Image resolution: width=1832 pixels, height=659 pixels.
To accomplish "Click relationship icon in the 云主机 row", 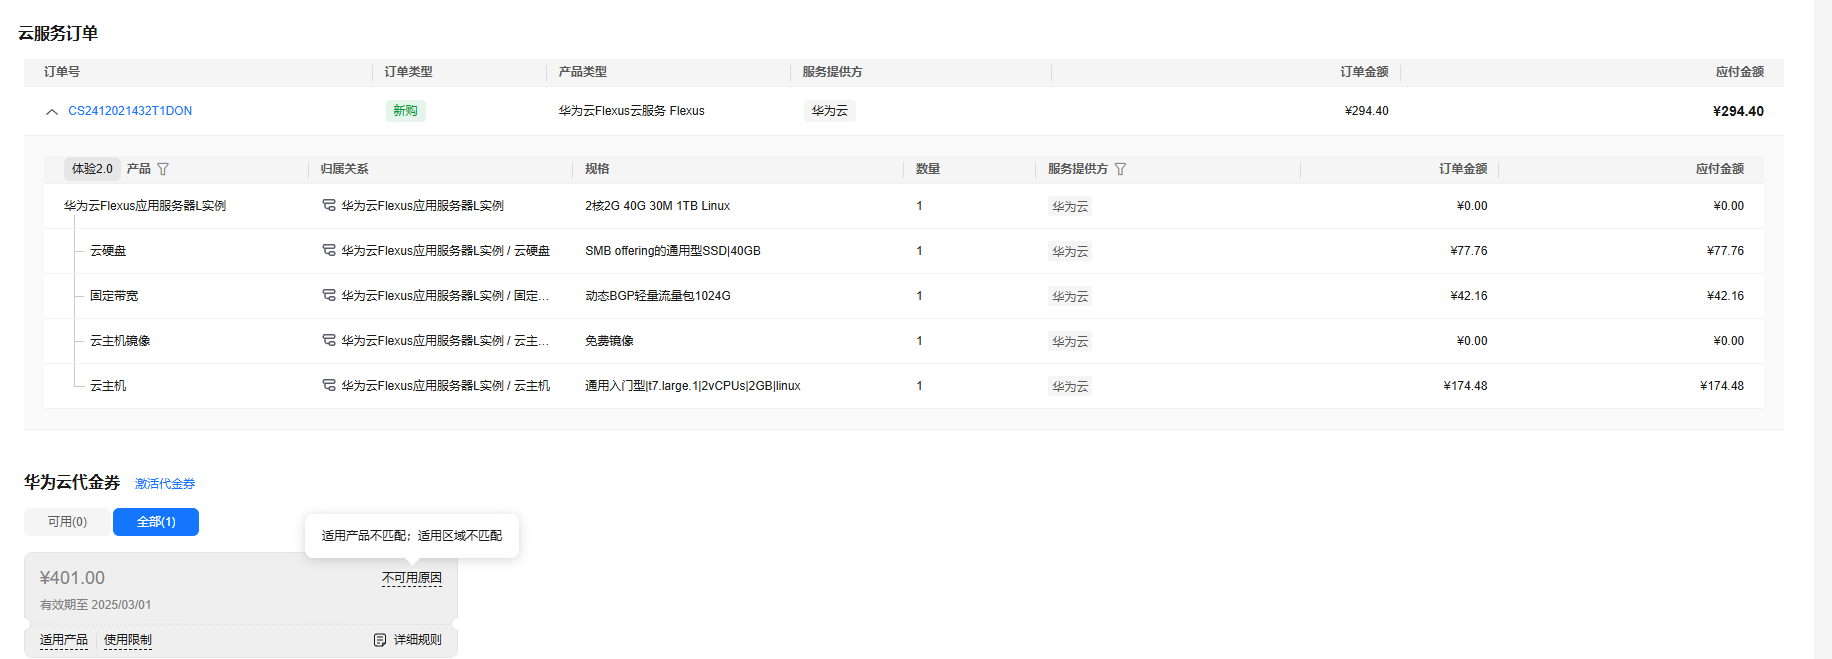I will pos(328,385).
